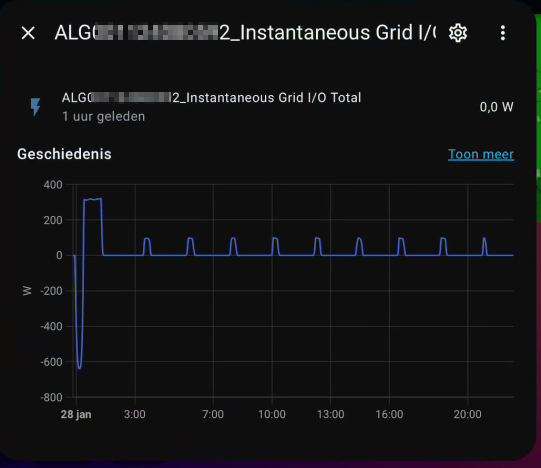Open entity settings via the gear icon
541x468 pixels.
pos(458,33)
